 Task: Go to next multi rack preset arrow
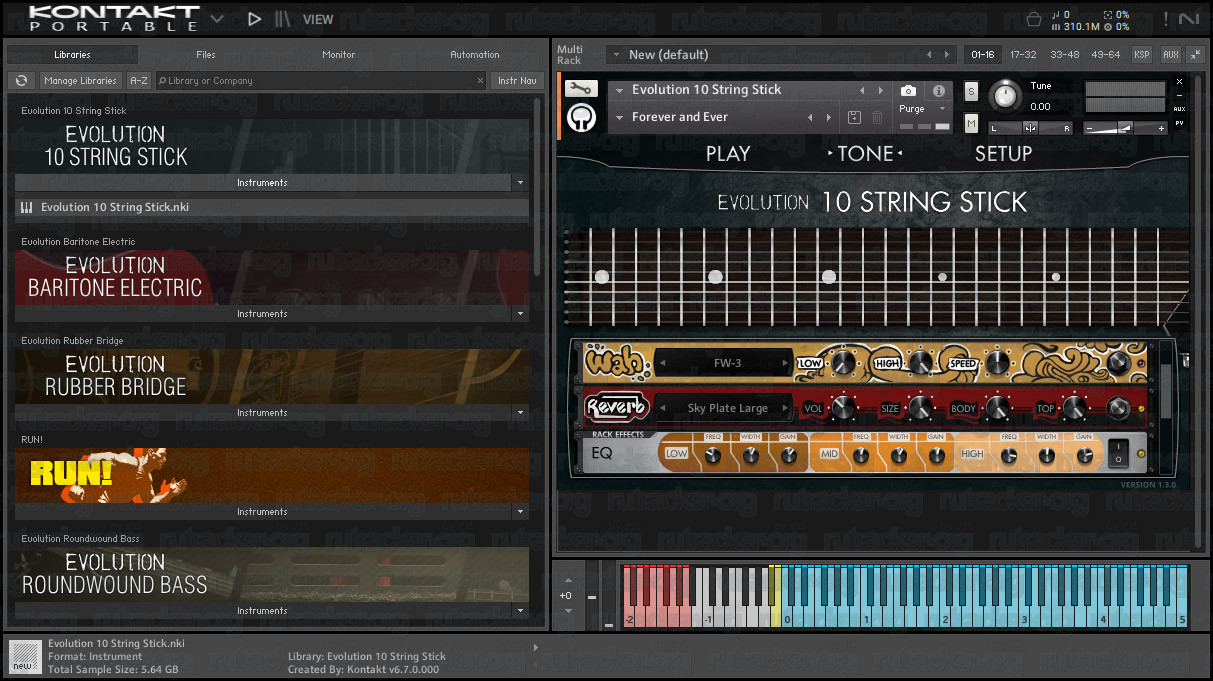(948, 55)
